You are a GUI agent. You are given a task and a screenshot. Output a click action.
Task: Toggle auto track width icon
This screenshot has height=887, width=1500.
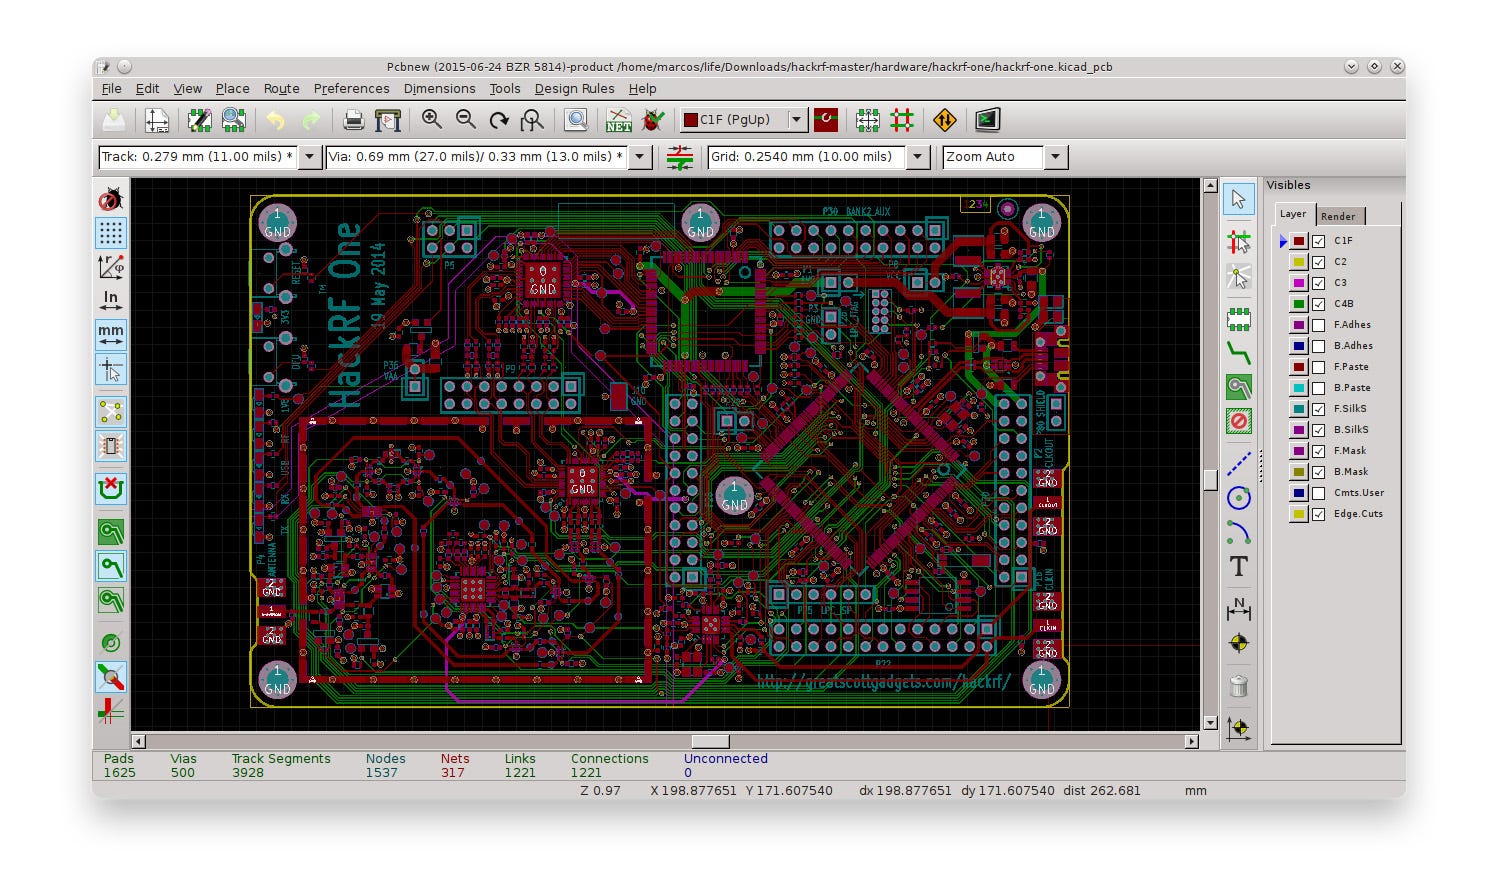[x=680, y=157]
